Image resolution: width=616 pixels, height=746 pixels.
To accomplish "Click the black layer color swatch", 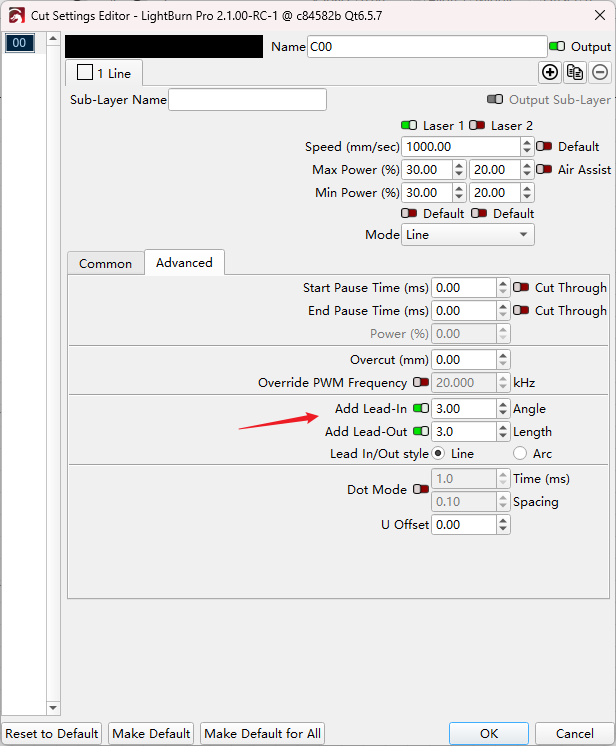I will click(x=163, y=47).
